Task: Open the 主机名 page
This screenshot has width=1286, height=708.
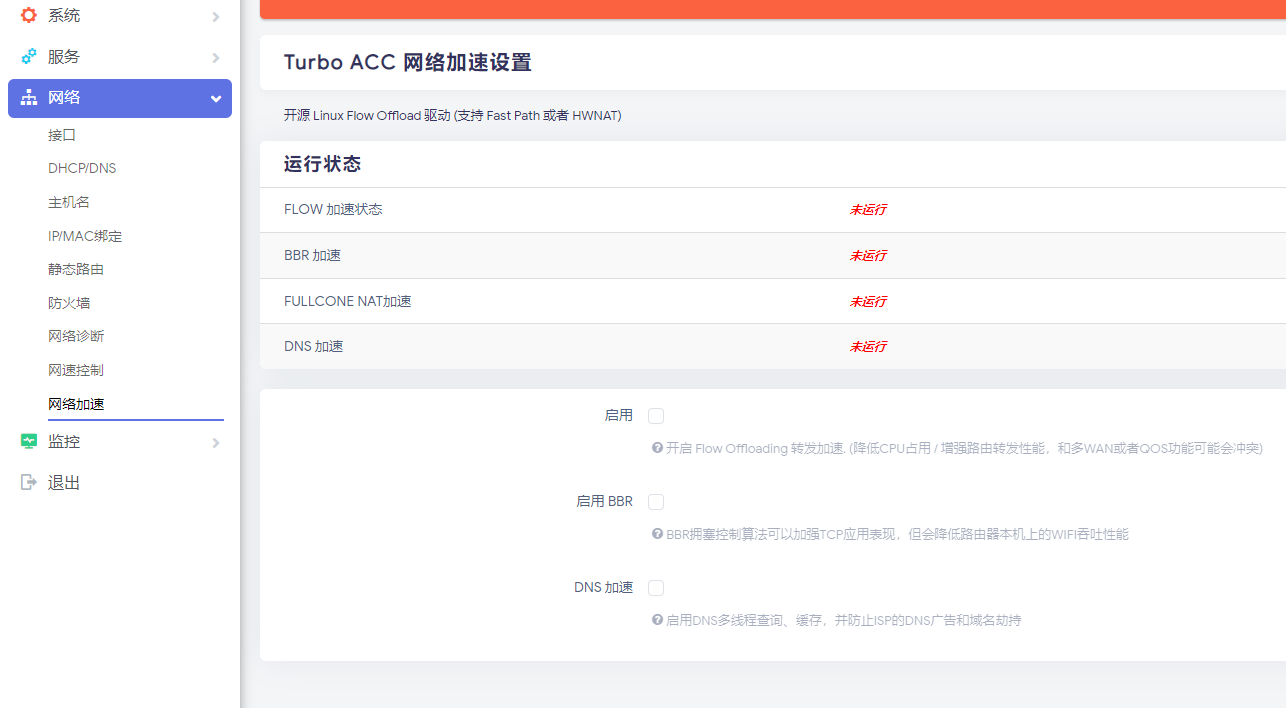Action: (69, 202)
